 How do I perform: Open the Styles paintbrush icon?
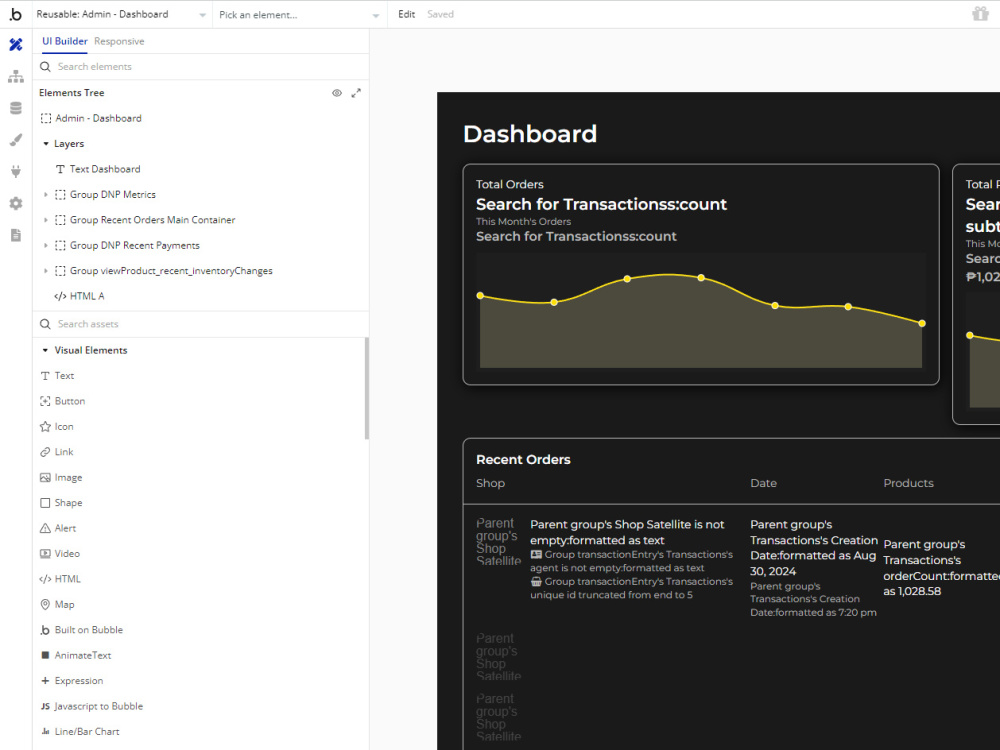coord(16,140)
